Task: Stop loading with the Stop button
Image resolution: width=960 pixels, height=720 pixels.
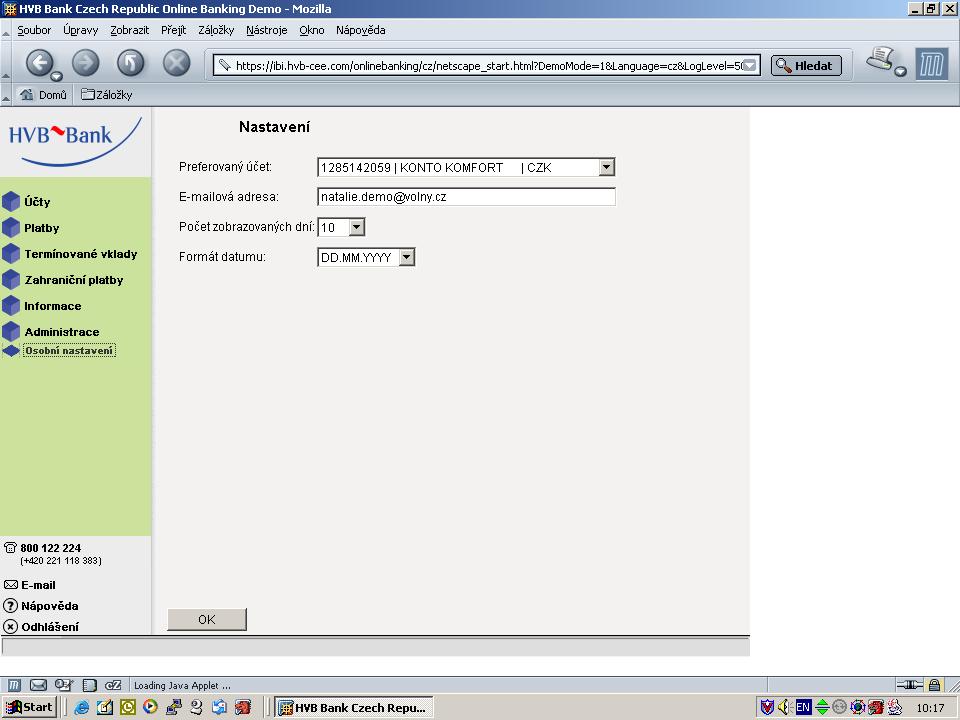Action: pos(176,62)
